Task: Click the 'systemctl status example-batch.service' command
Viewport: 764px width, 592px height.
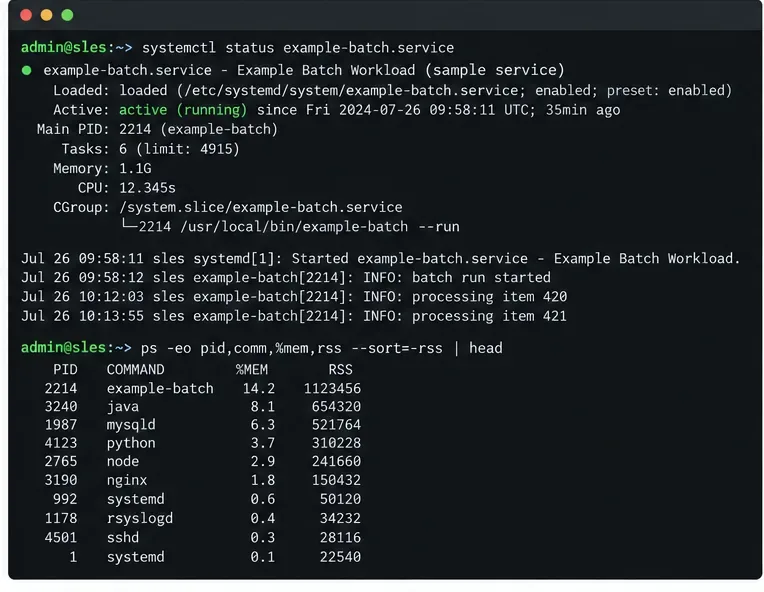Action: coord(298,48)
